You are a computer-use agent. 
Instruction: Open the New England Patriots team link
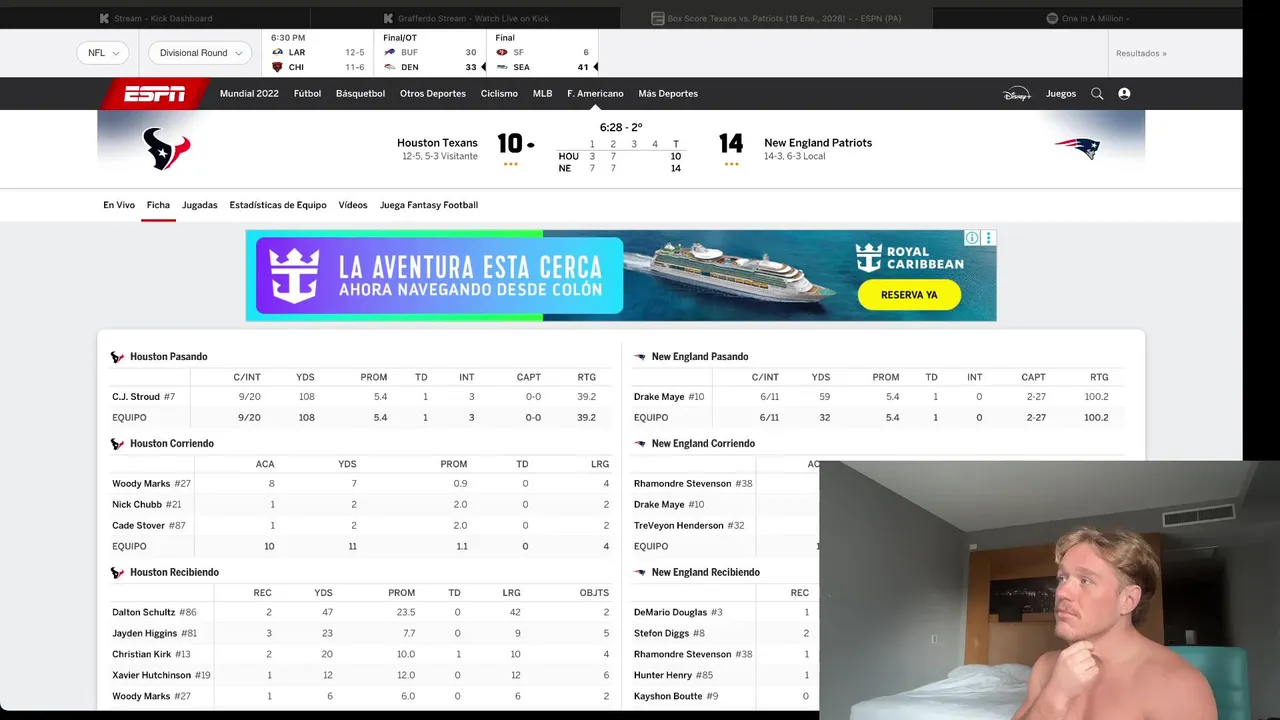818,143
